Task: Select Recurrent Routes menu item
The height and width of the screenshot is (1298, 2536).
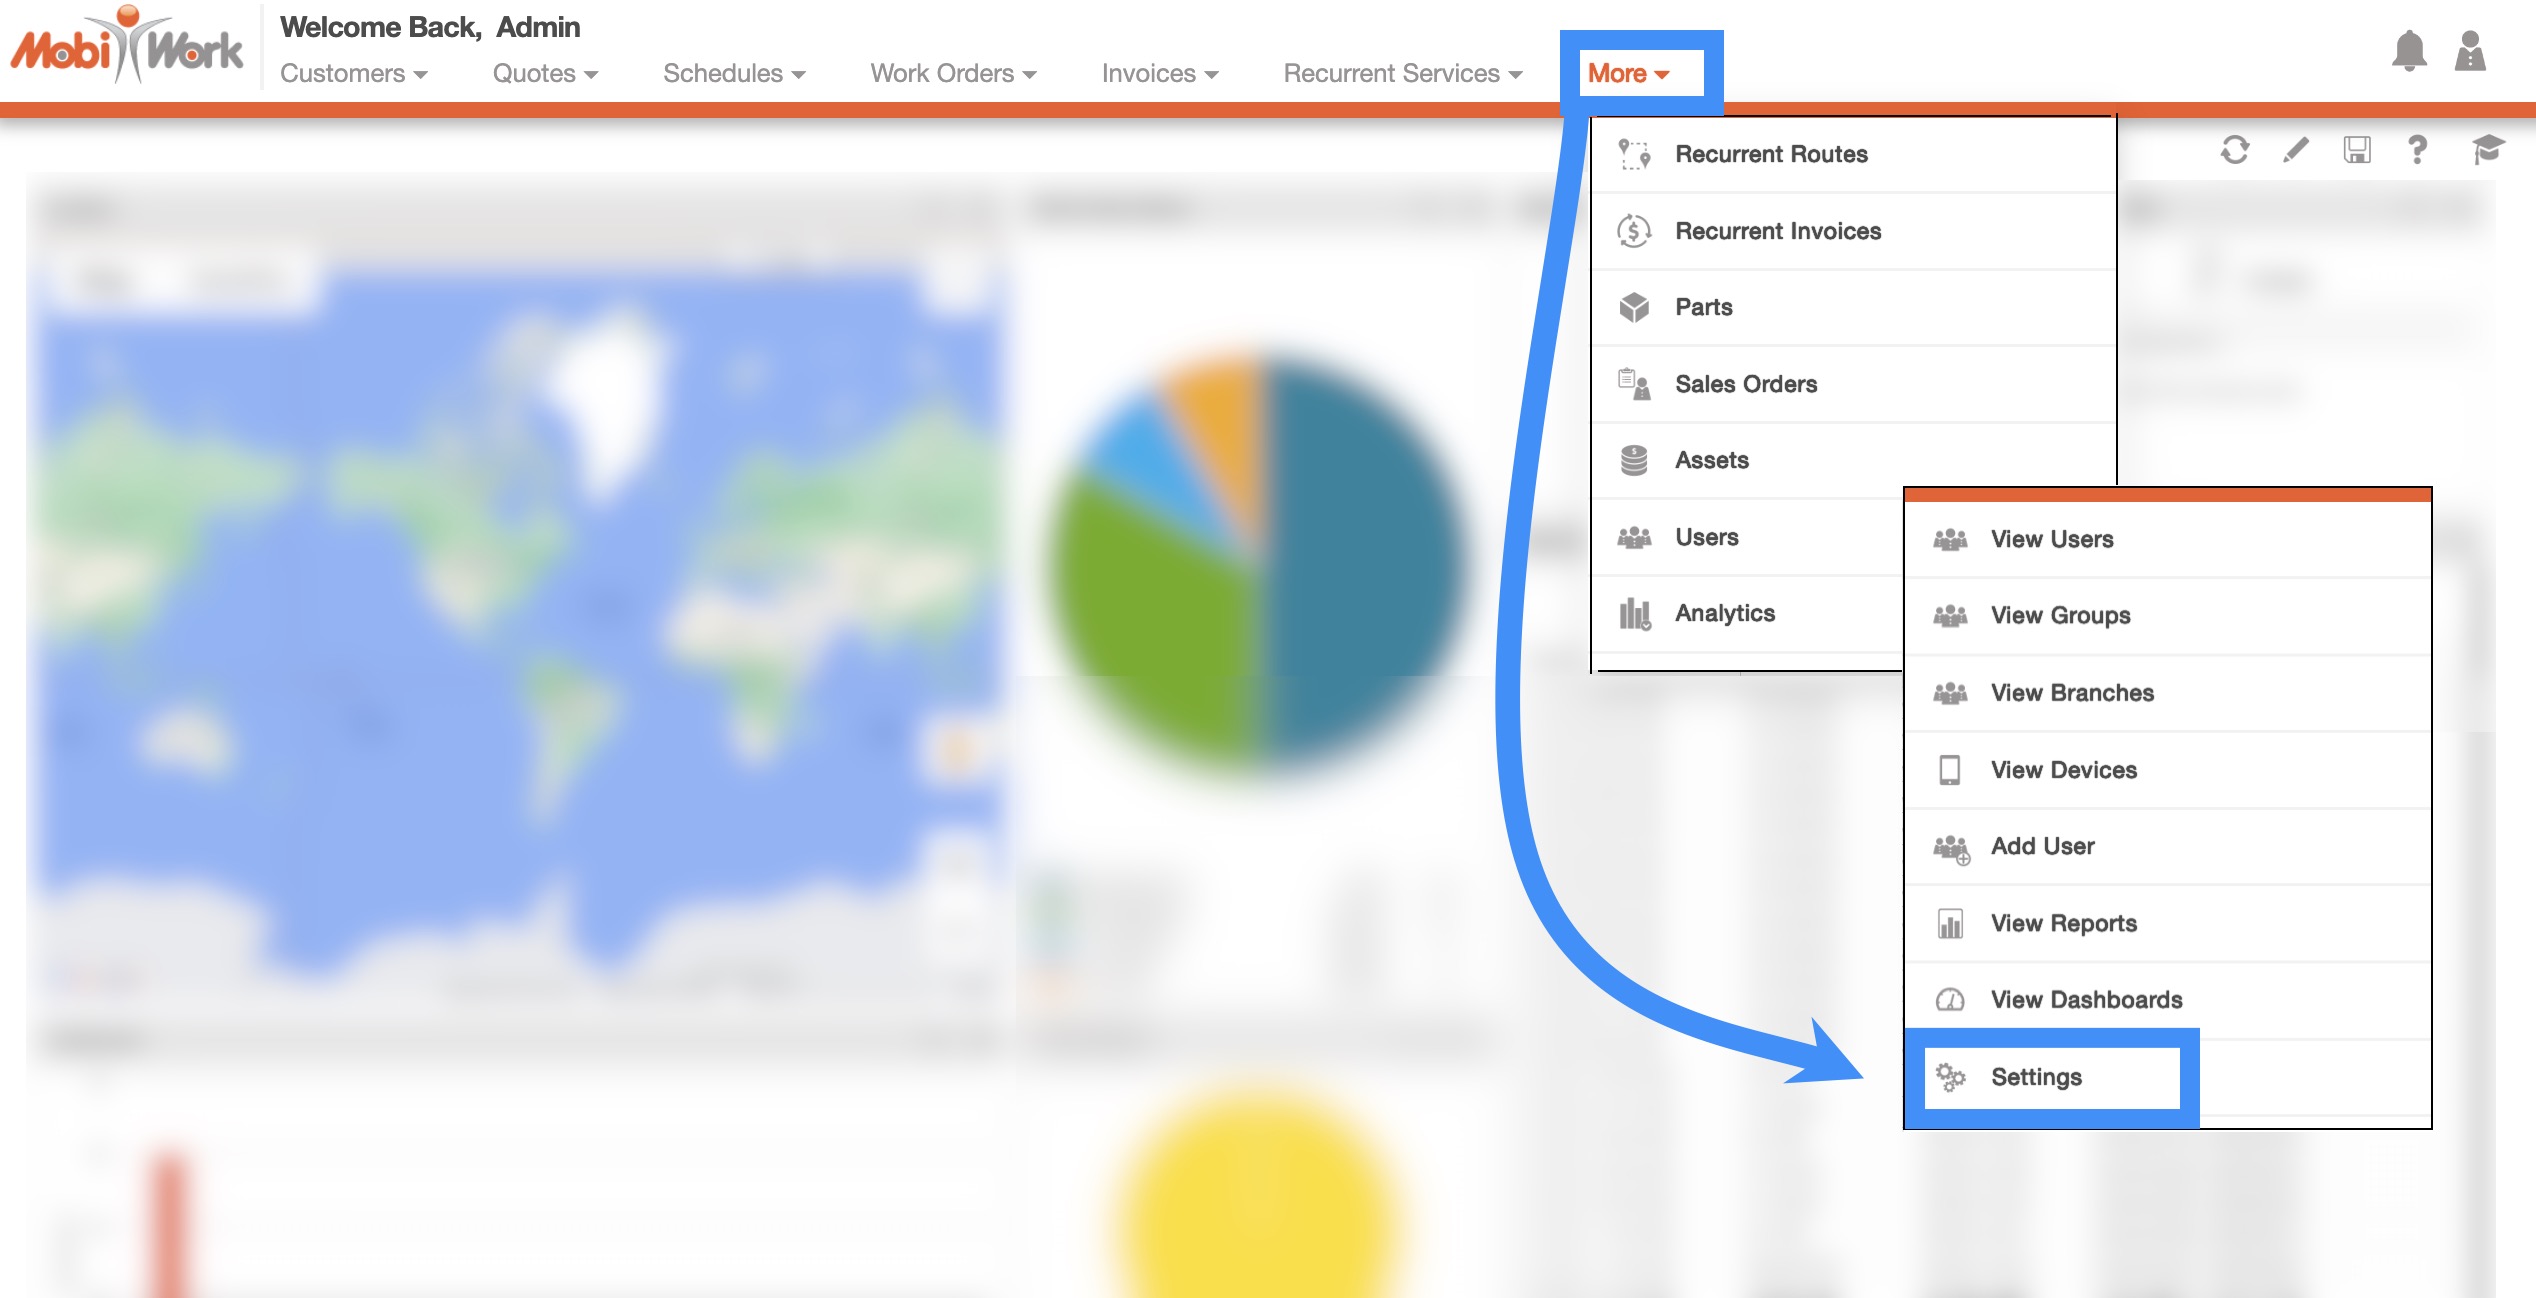Action: [1771, 154]
